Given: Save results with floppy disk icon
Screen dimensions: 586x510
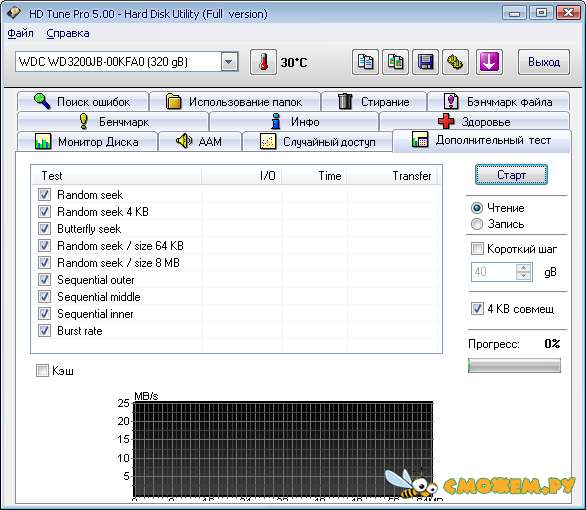Looking at the screenshot, I should 425,62.
